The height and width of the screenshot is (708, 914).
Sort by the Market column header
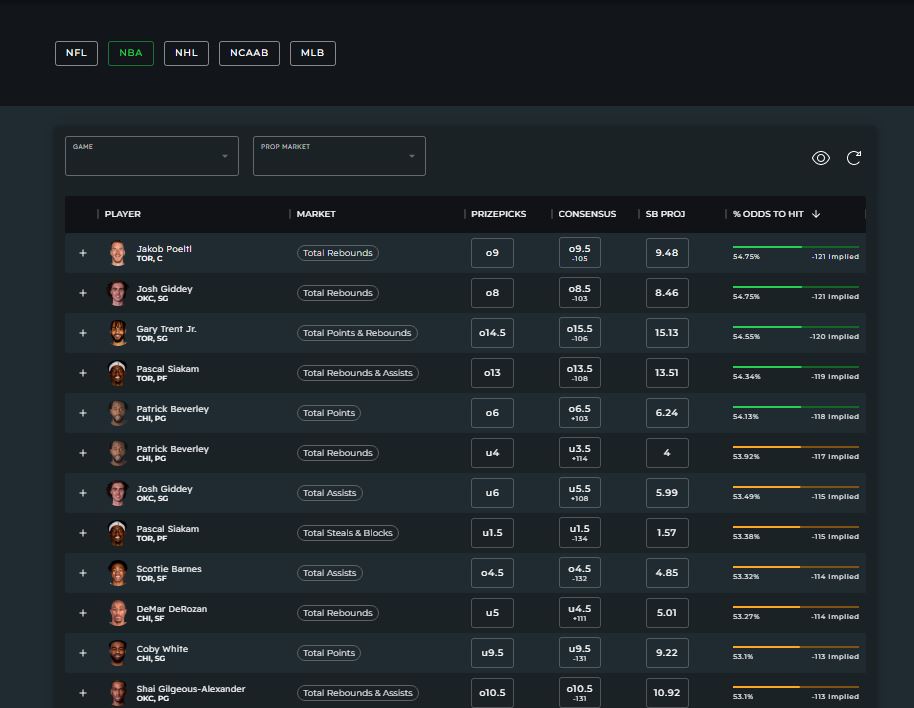tap(316, 214)
